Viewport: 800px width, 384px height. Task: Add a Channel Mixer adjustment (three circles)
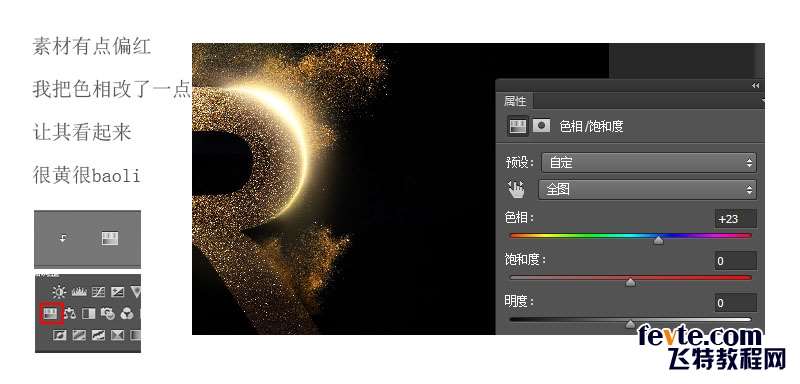(127, 313)
